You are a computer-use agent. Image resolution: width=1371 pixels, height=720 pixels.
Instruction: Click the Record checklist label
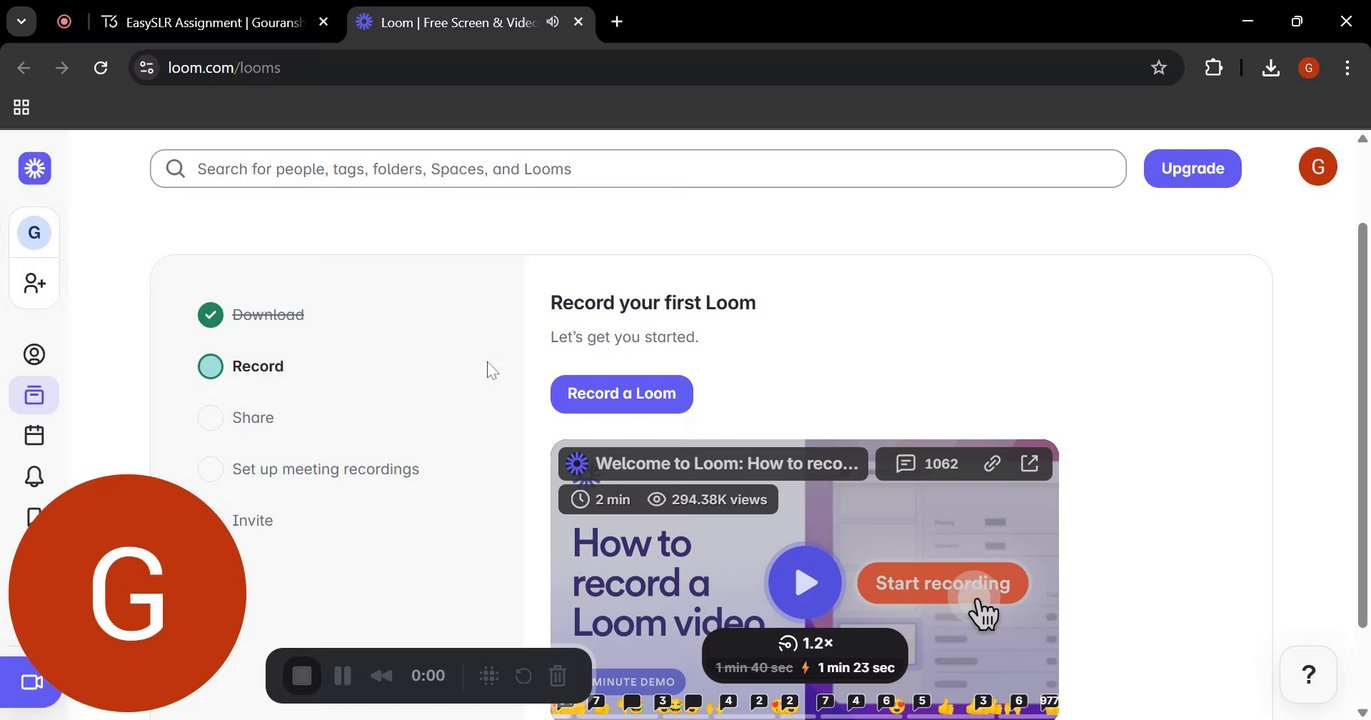[x=258, y=366]
